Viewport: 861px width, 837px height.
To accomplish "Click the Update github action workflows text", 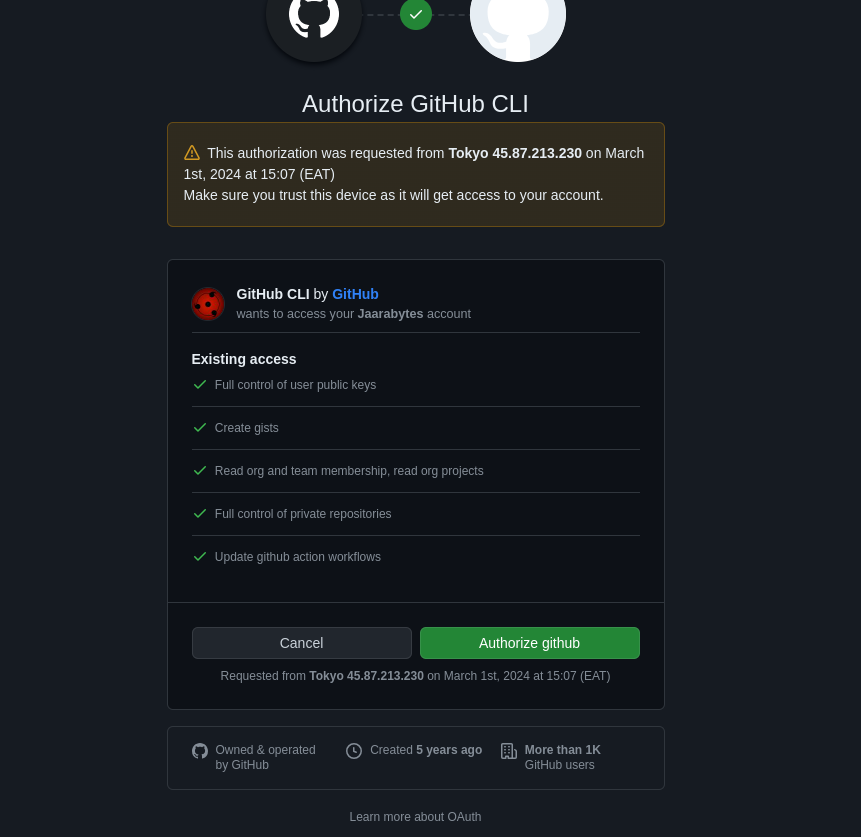I will [298, 557].
